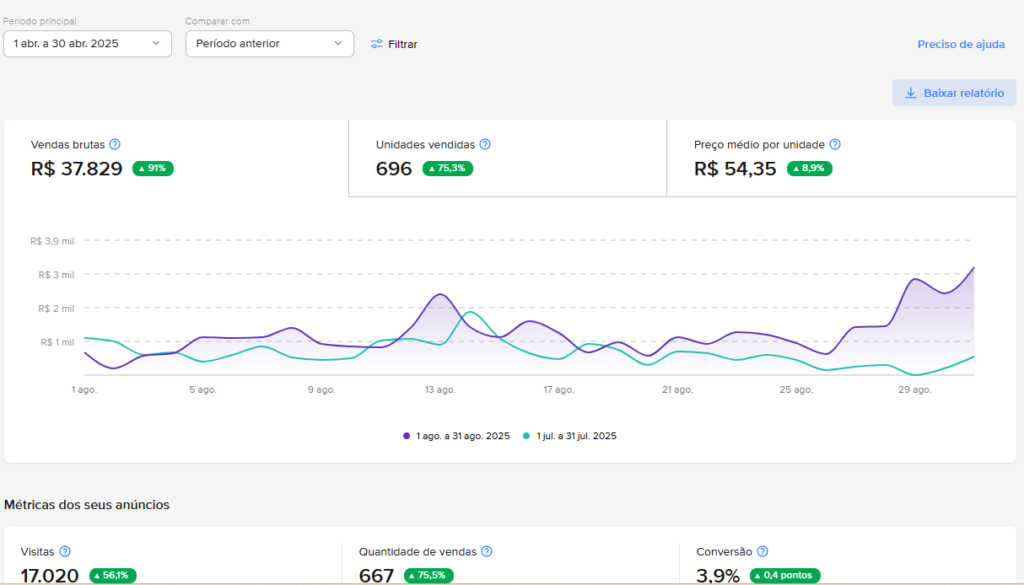Click help icon next to Vendas brutas
1024x585 pixels.
115,145
